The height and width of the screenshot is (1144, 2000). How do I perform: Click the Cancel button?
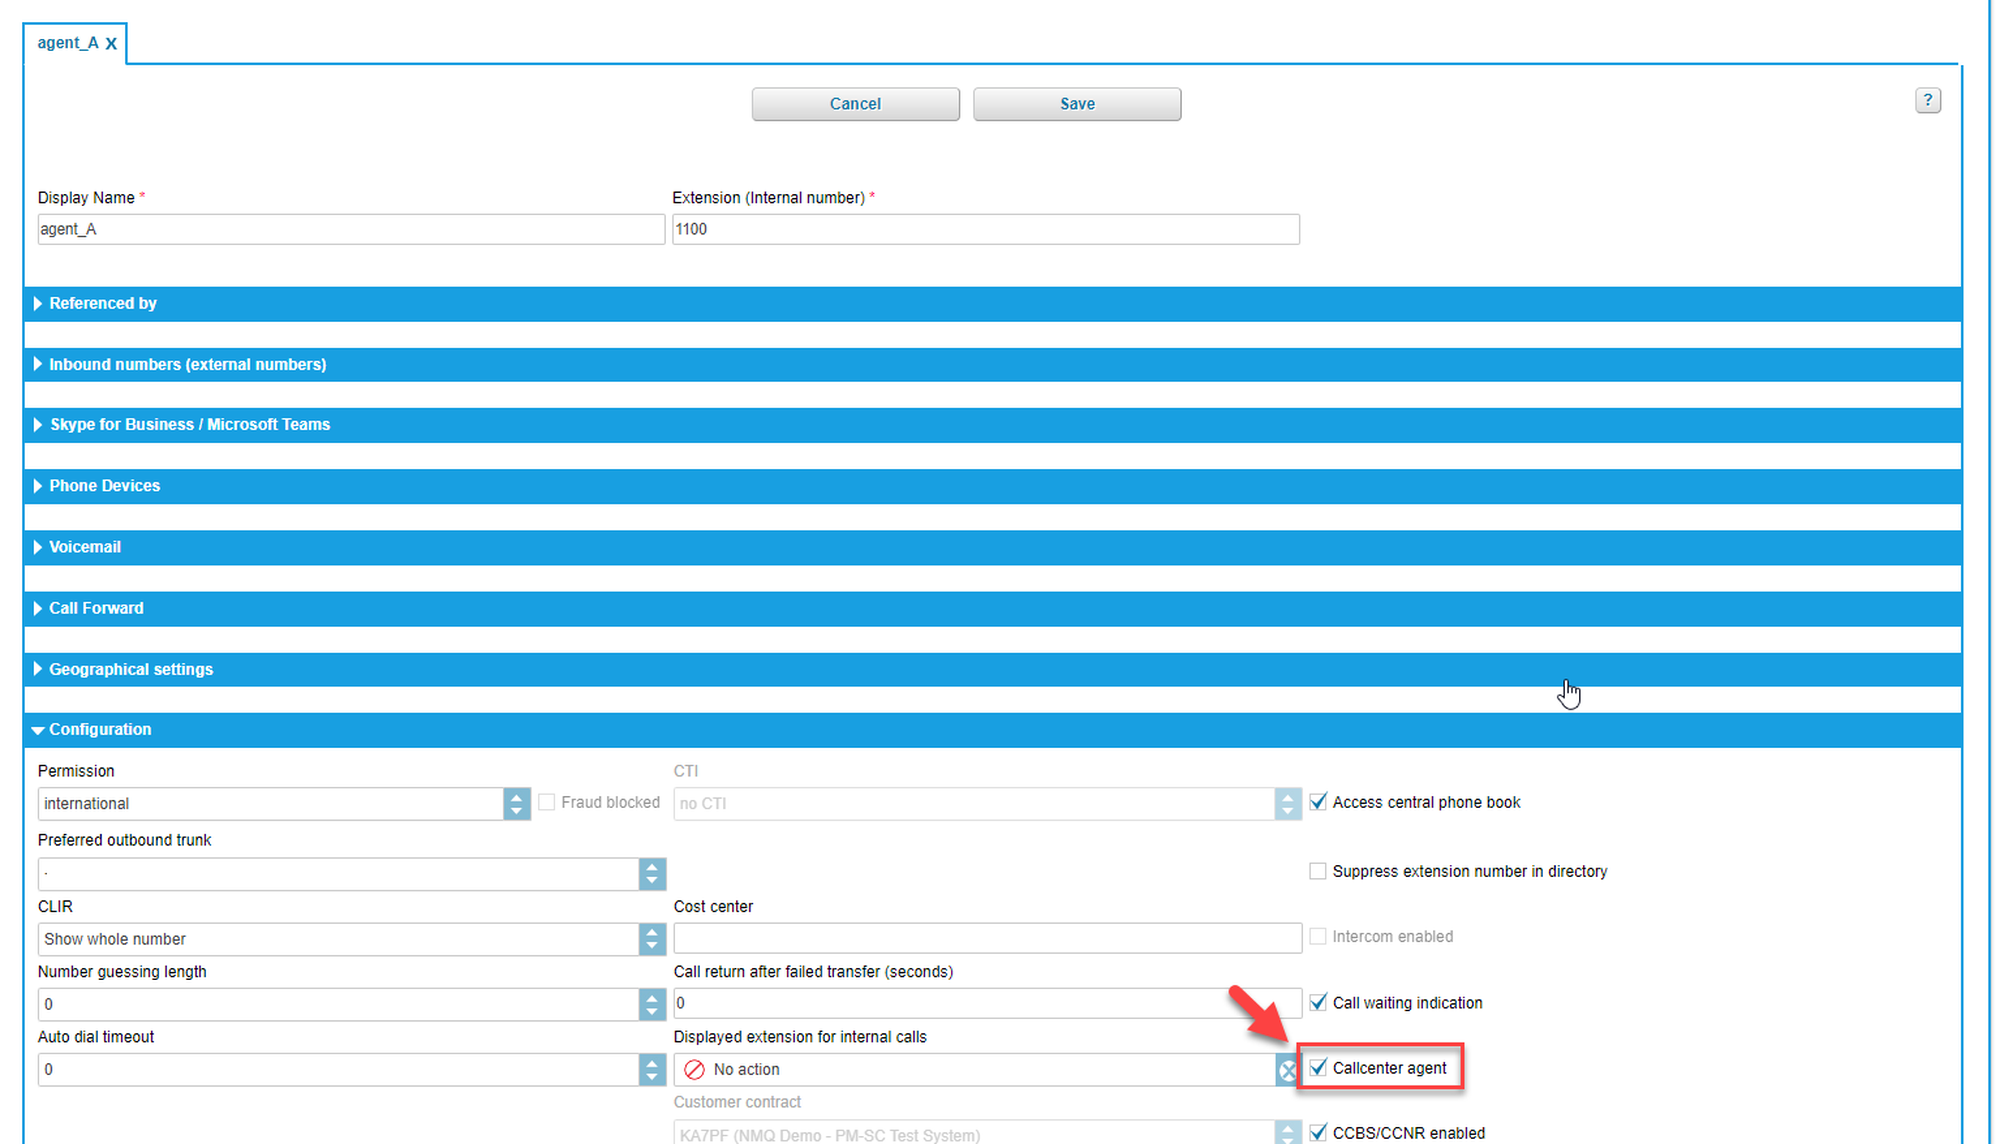point(855,104)
